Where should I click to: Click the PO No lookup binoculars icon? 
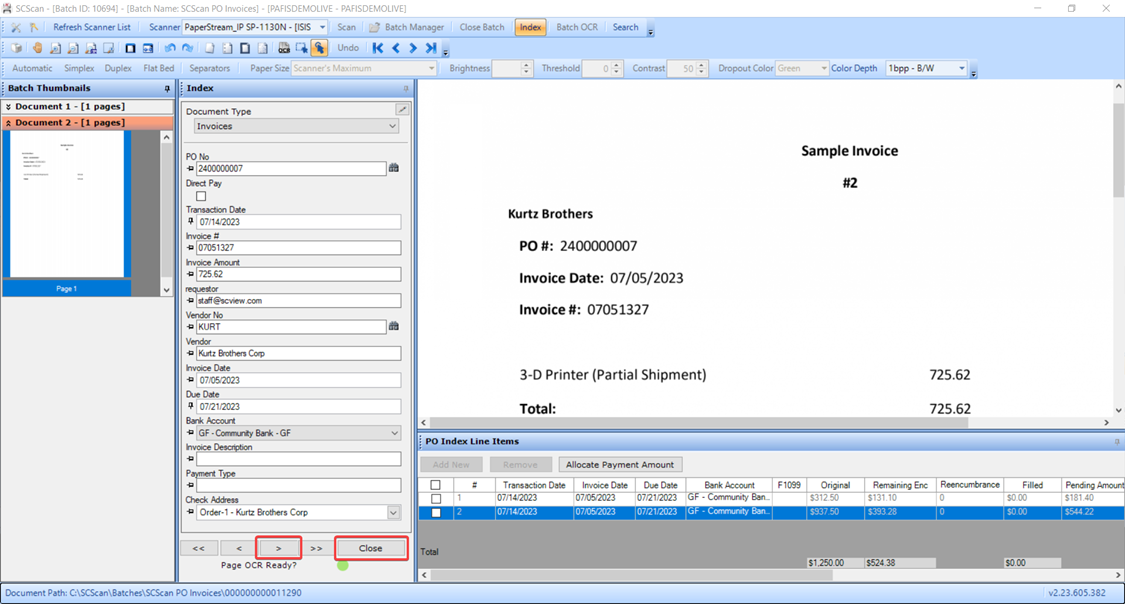394,168
